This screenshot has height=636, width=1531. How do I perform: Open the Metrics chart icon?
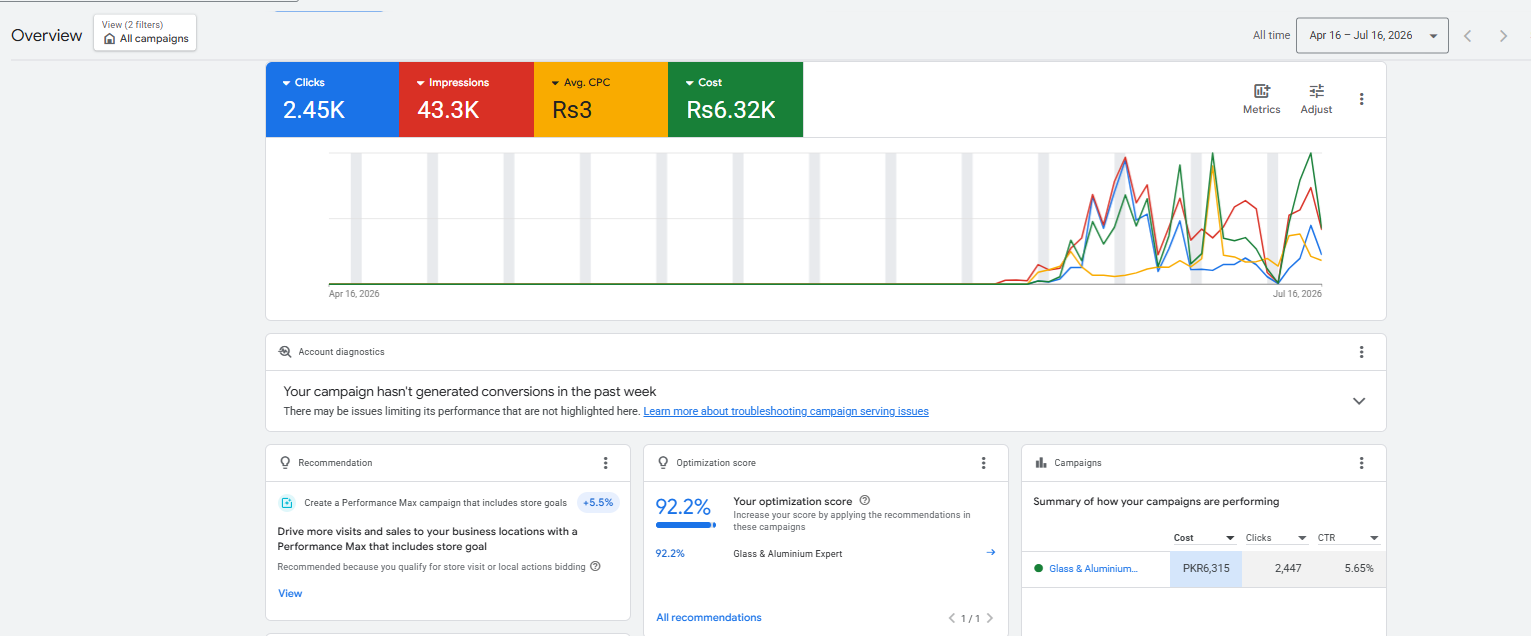(1261, 91)
